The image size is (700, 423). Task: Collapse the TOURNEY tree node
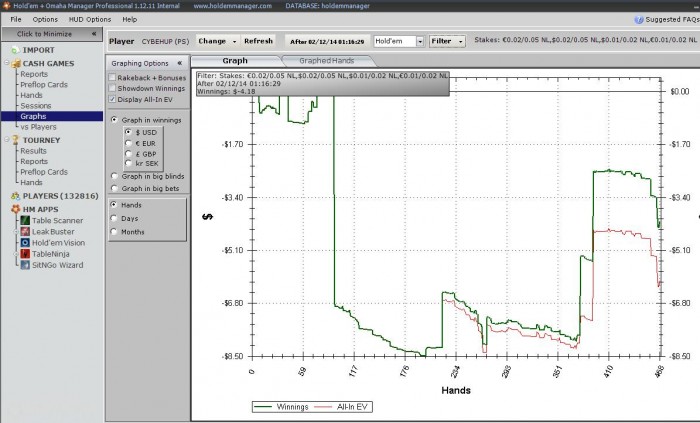click(7, 139)
